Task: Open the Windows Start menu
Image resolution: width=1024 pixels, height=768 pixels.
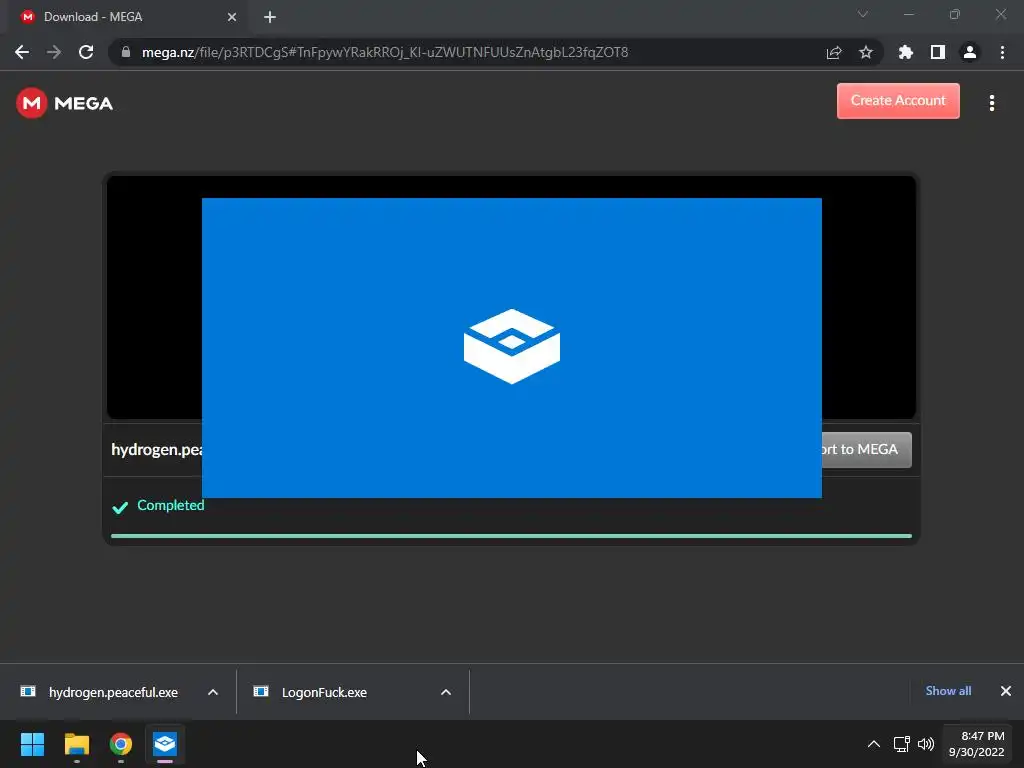Action: pos(32,744)
